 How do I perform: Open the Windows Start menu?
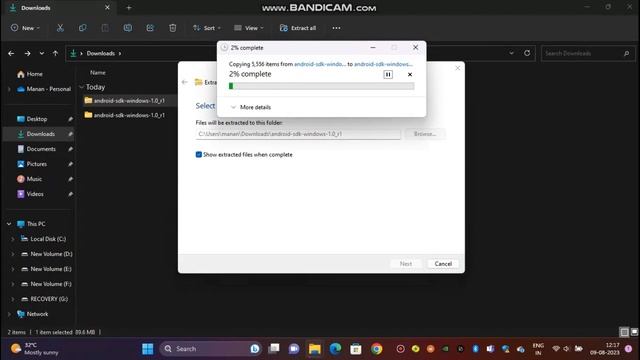[x=148, y=349]
